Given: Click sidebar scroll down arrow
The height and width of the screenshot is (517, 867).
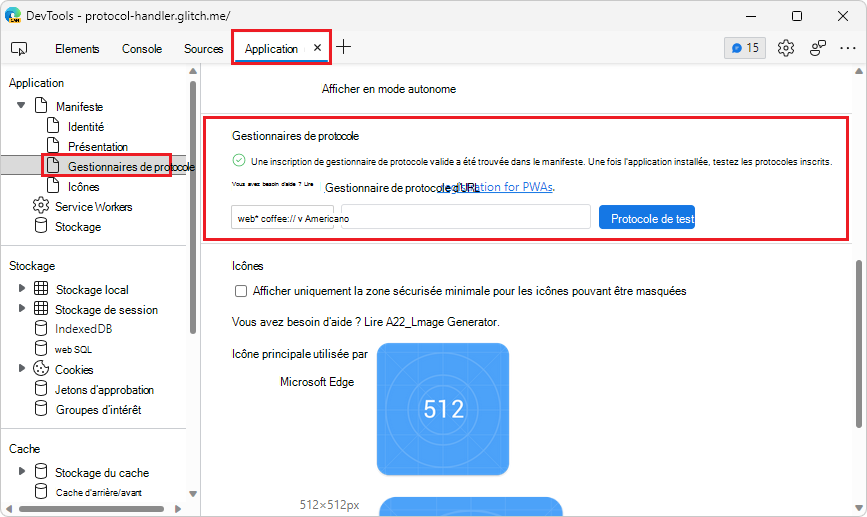Looking at the screenshot, I should point(193,494).
